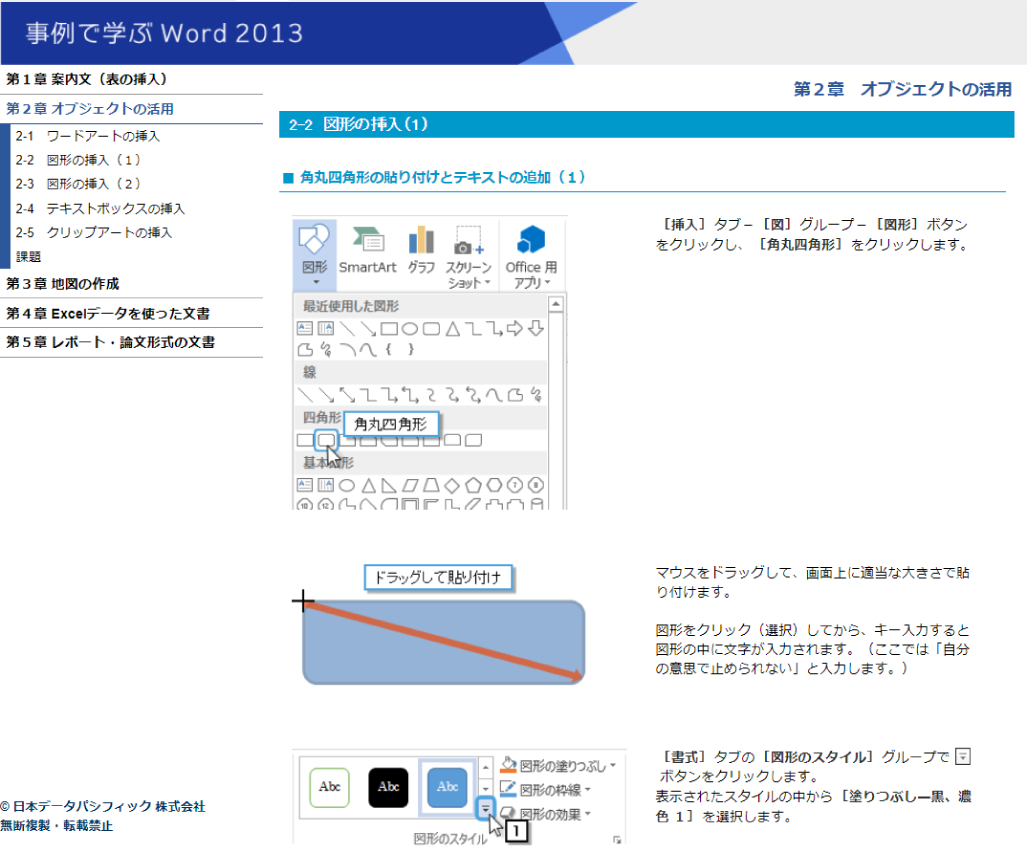Select the oval in recently used shapes
Image resolution: width=1027 pixels, height=846 pixels.
(x=410, y=328)
